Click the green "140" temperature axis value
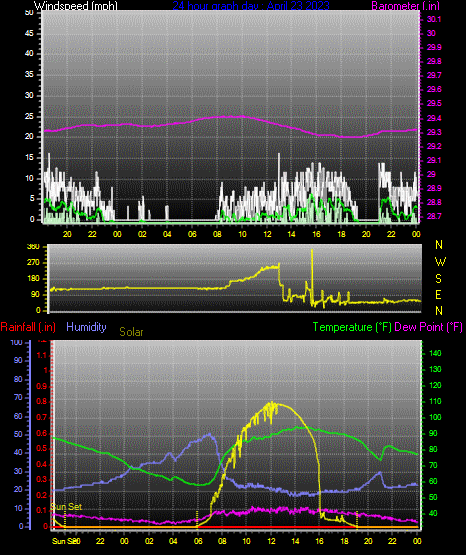 coord(435,353)
